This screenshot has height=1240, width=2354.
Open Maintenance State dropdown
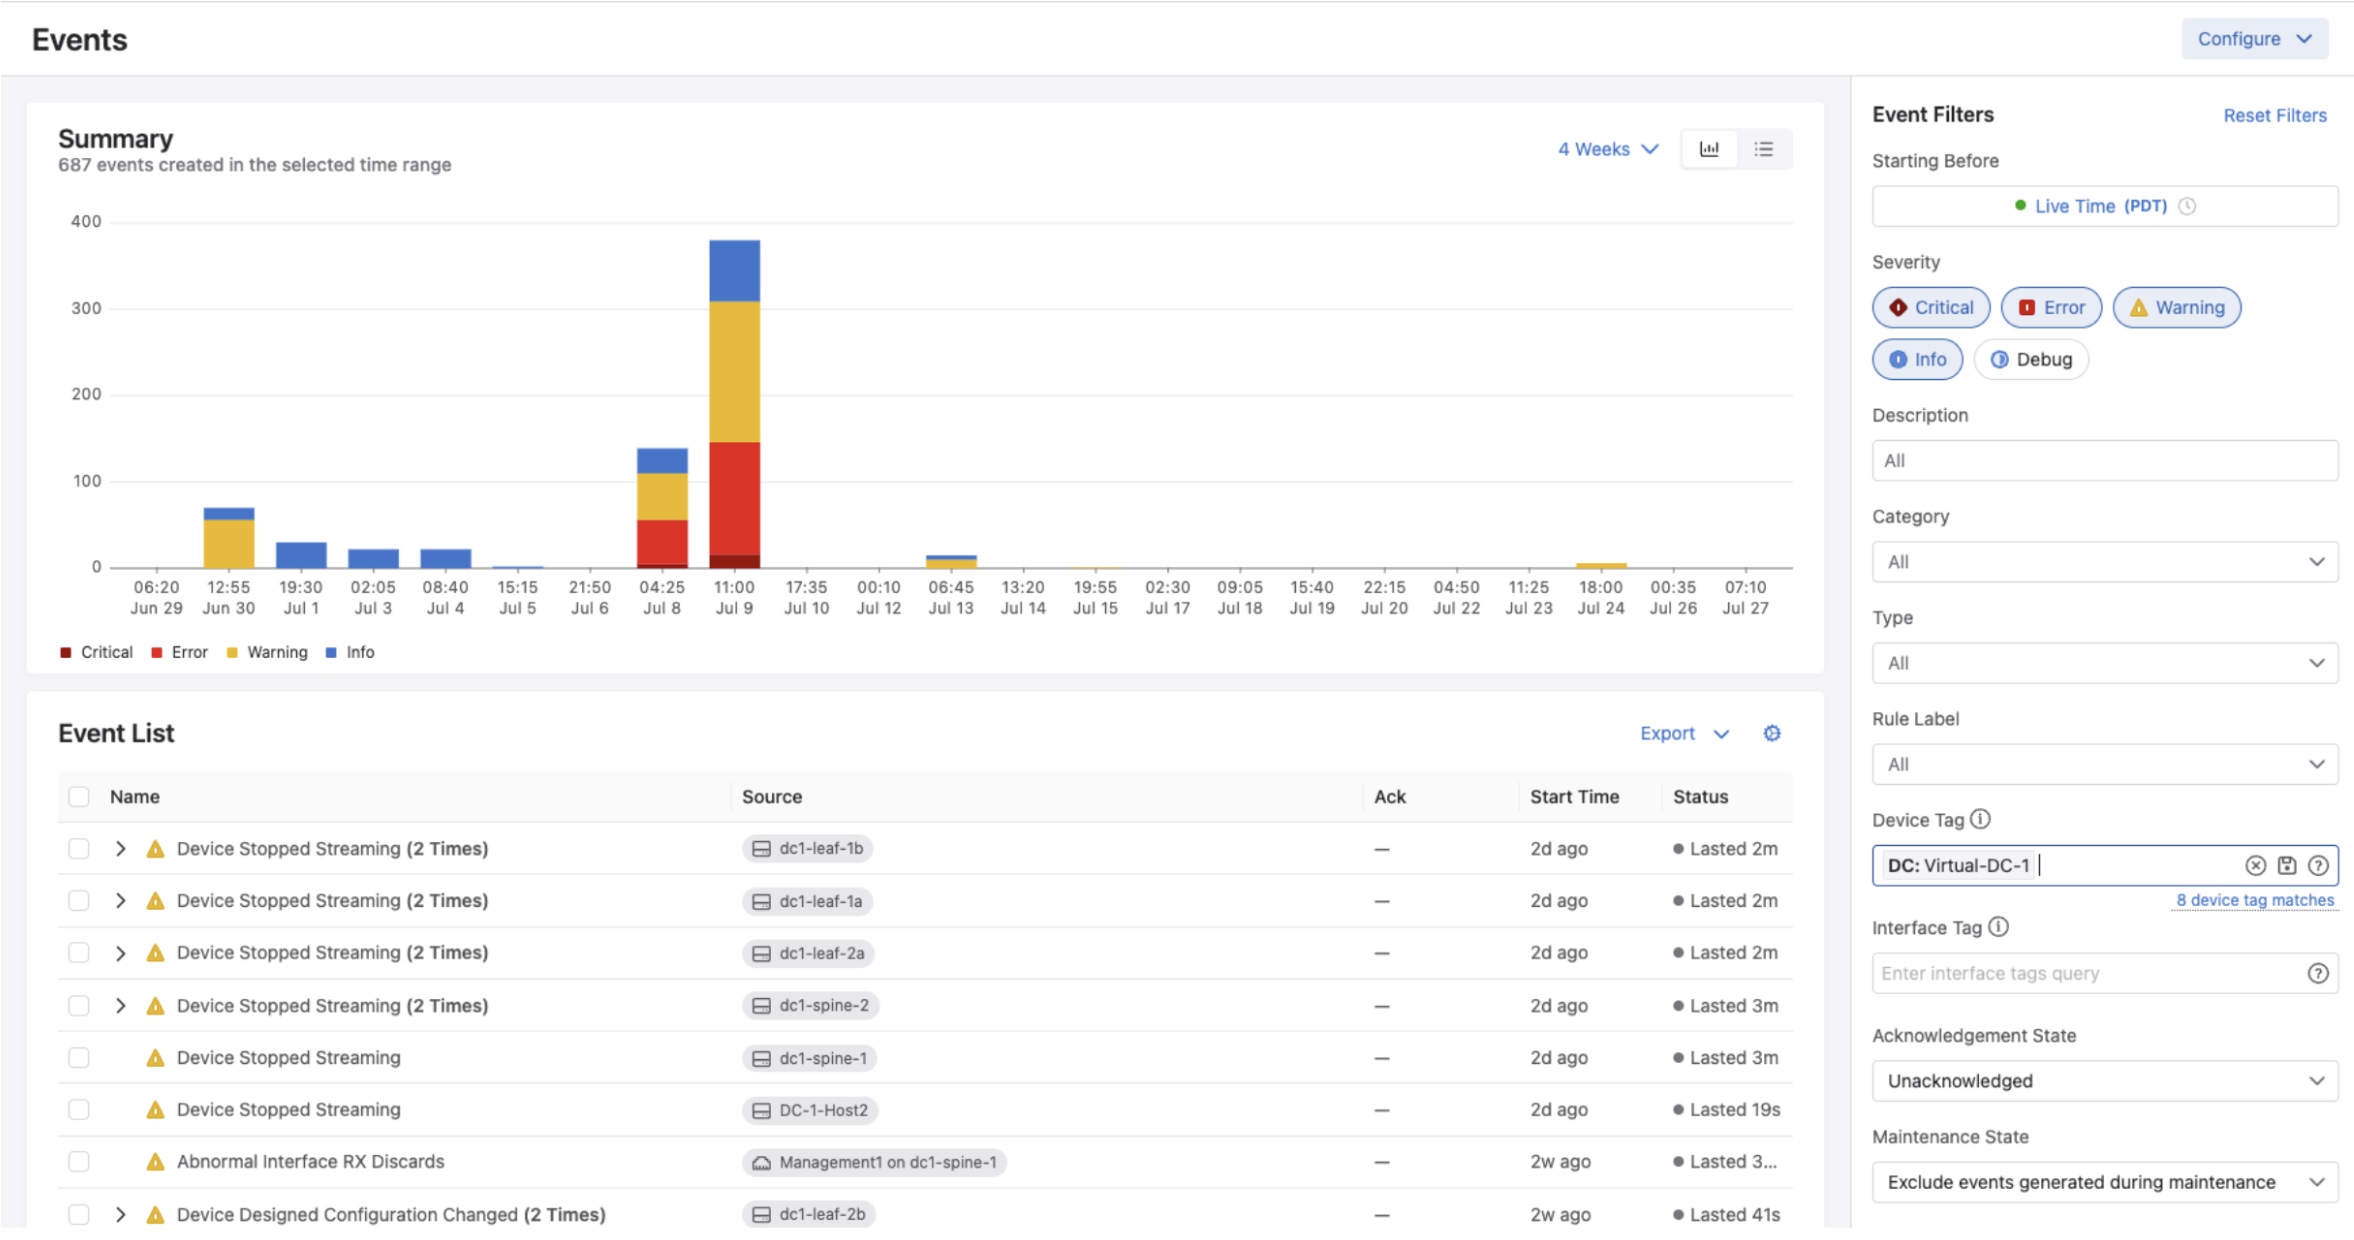2105,1182
